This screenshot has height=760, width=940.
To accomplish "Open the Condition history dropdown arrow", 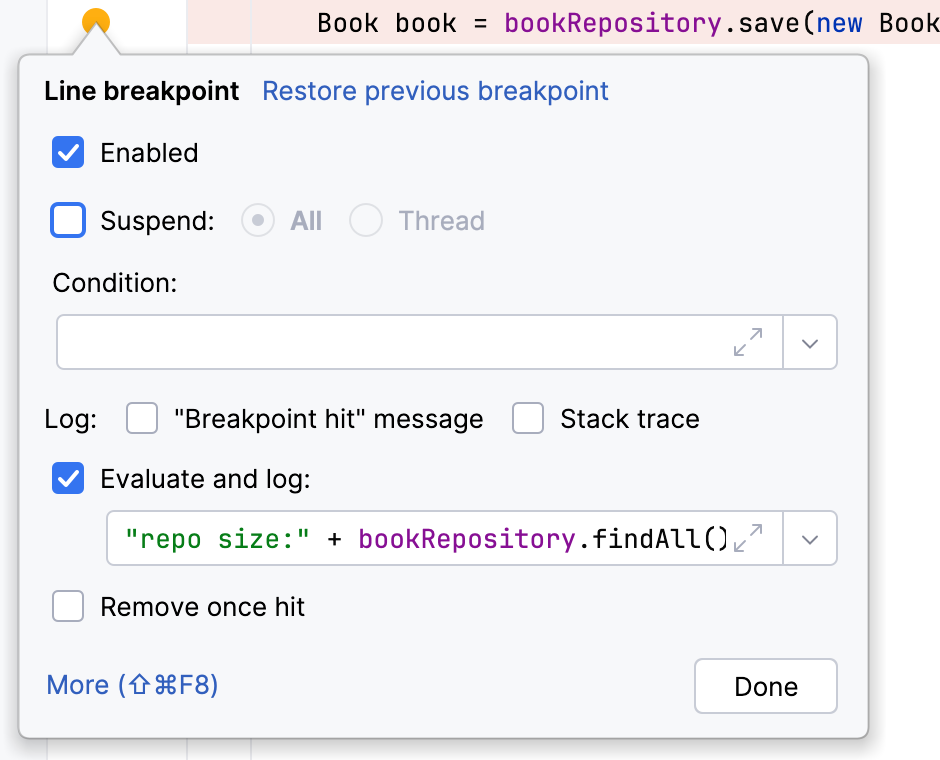I will 810,342.
